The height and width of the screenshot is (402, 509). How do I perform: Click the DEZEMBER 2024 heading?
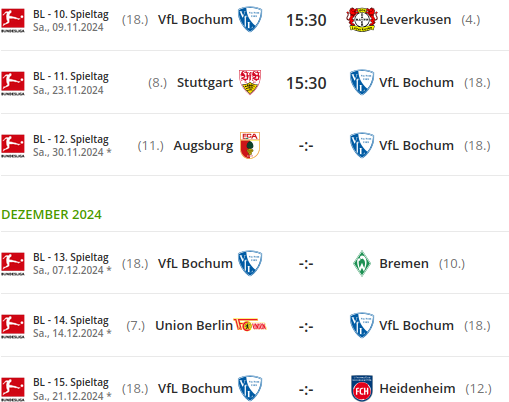point(51,214)
